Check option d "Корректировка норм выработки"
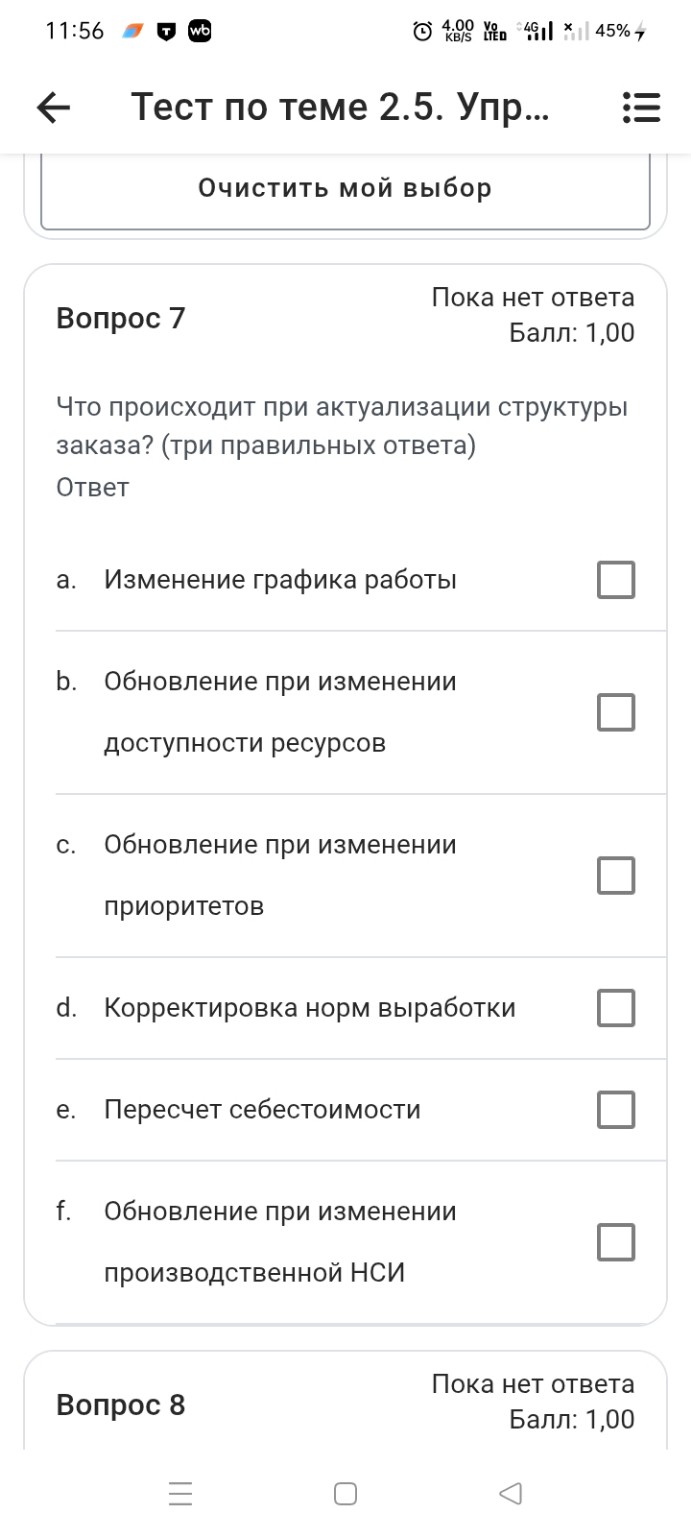The image size is (691, 1536). tap(618, 1008)
